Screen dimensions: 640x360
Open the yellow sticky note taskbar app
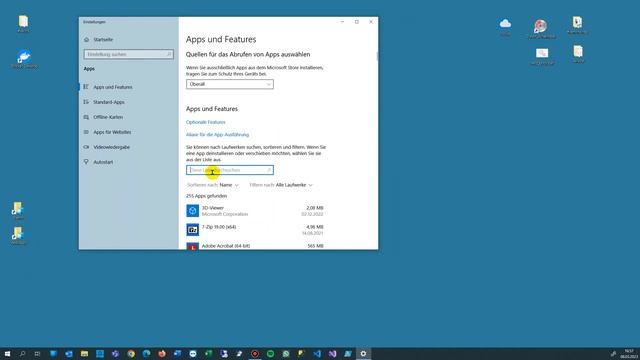(x=301, y=353)
